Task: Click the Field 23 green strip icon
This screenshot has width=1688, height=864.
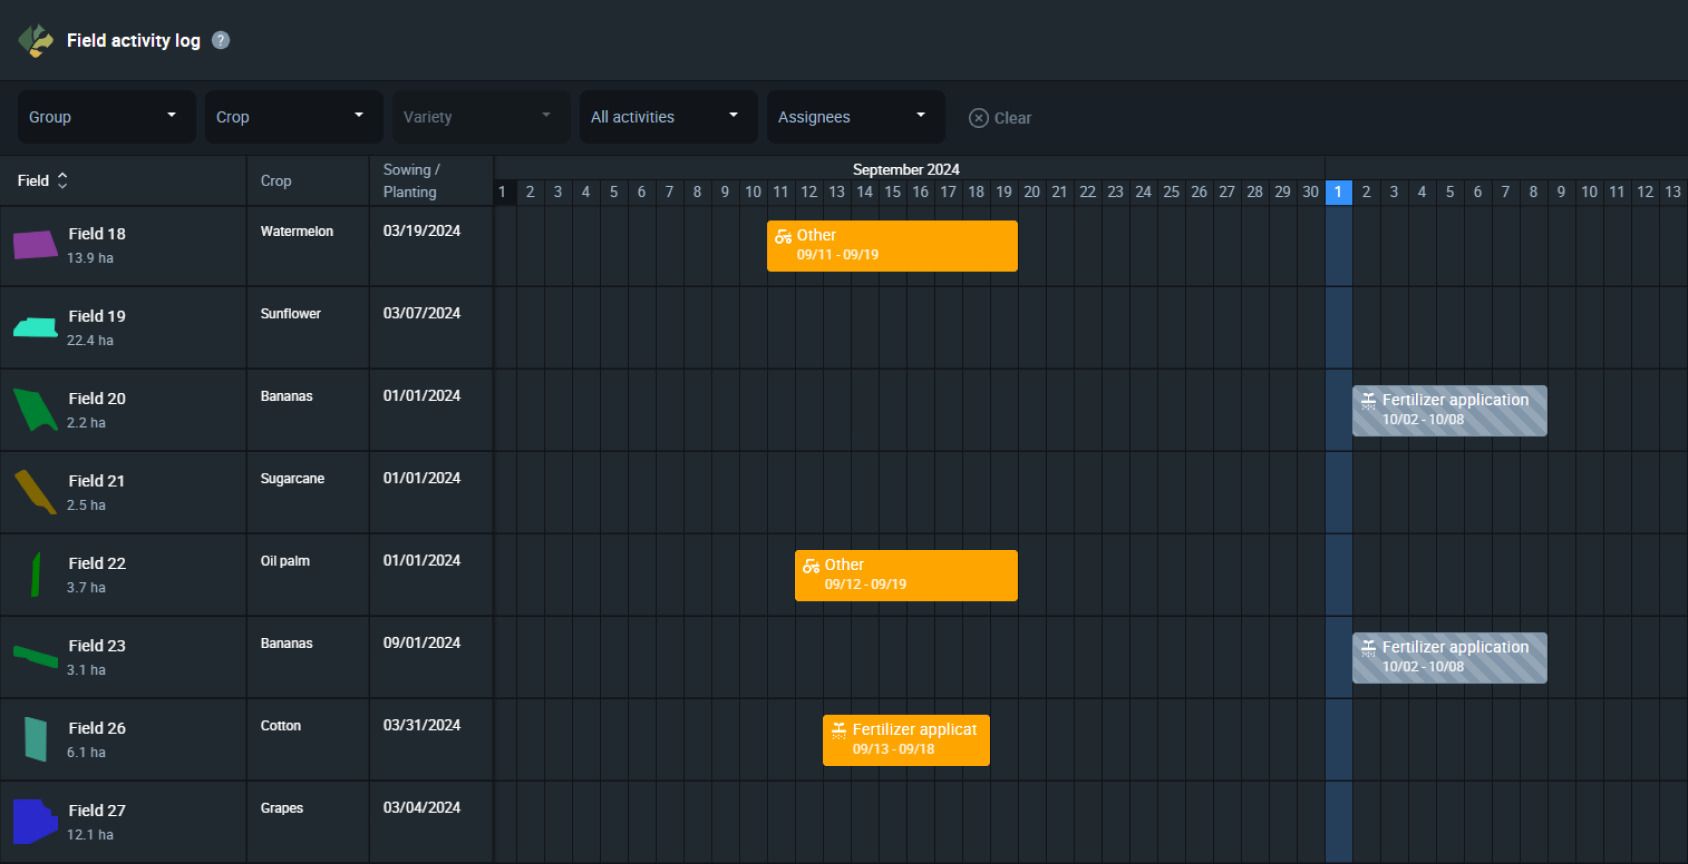Action: pyautogui.click(x=35, y=657)
